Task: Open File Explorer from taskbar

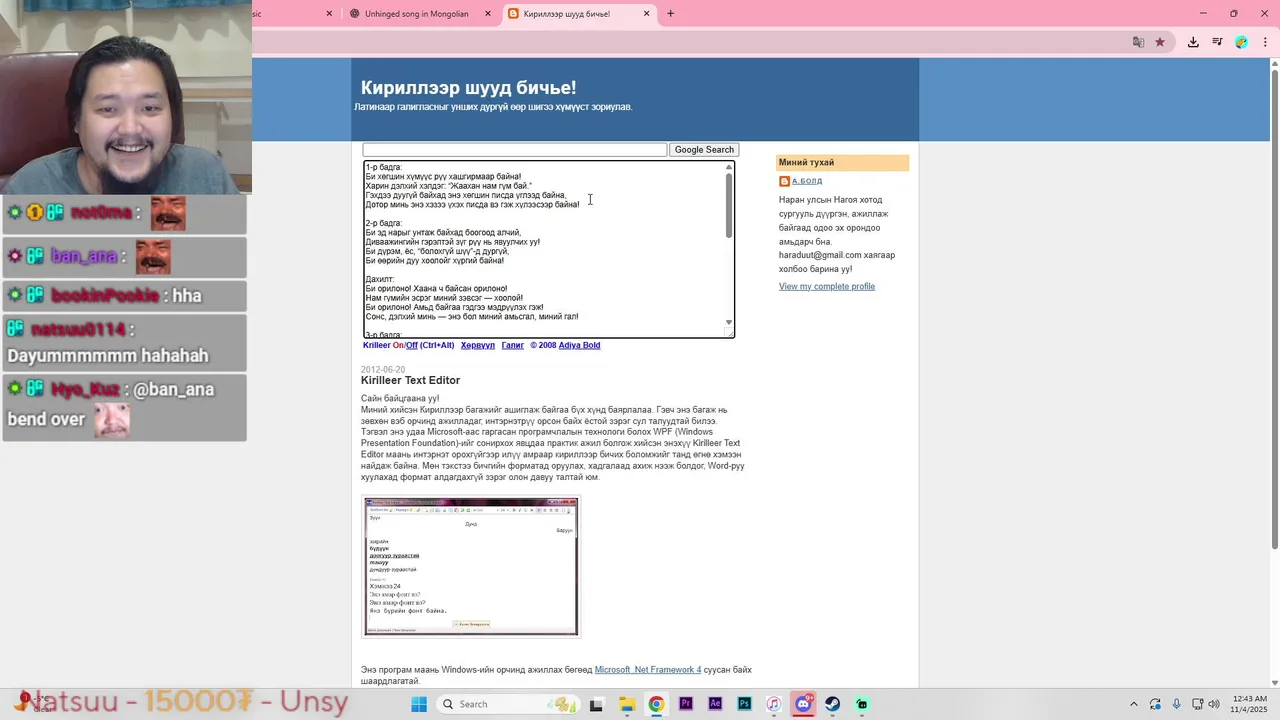Action: tap(626, 704)
